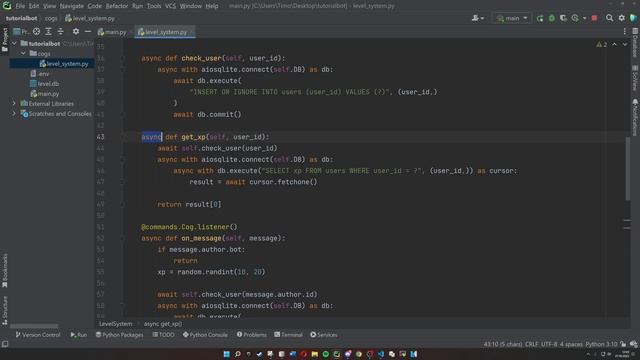Go to previous highlighted error arrow
This screenshot has height=360, width=640.
[x=614, y=44]
